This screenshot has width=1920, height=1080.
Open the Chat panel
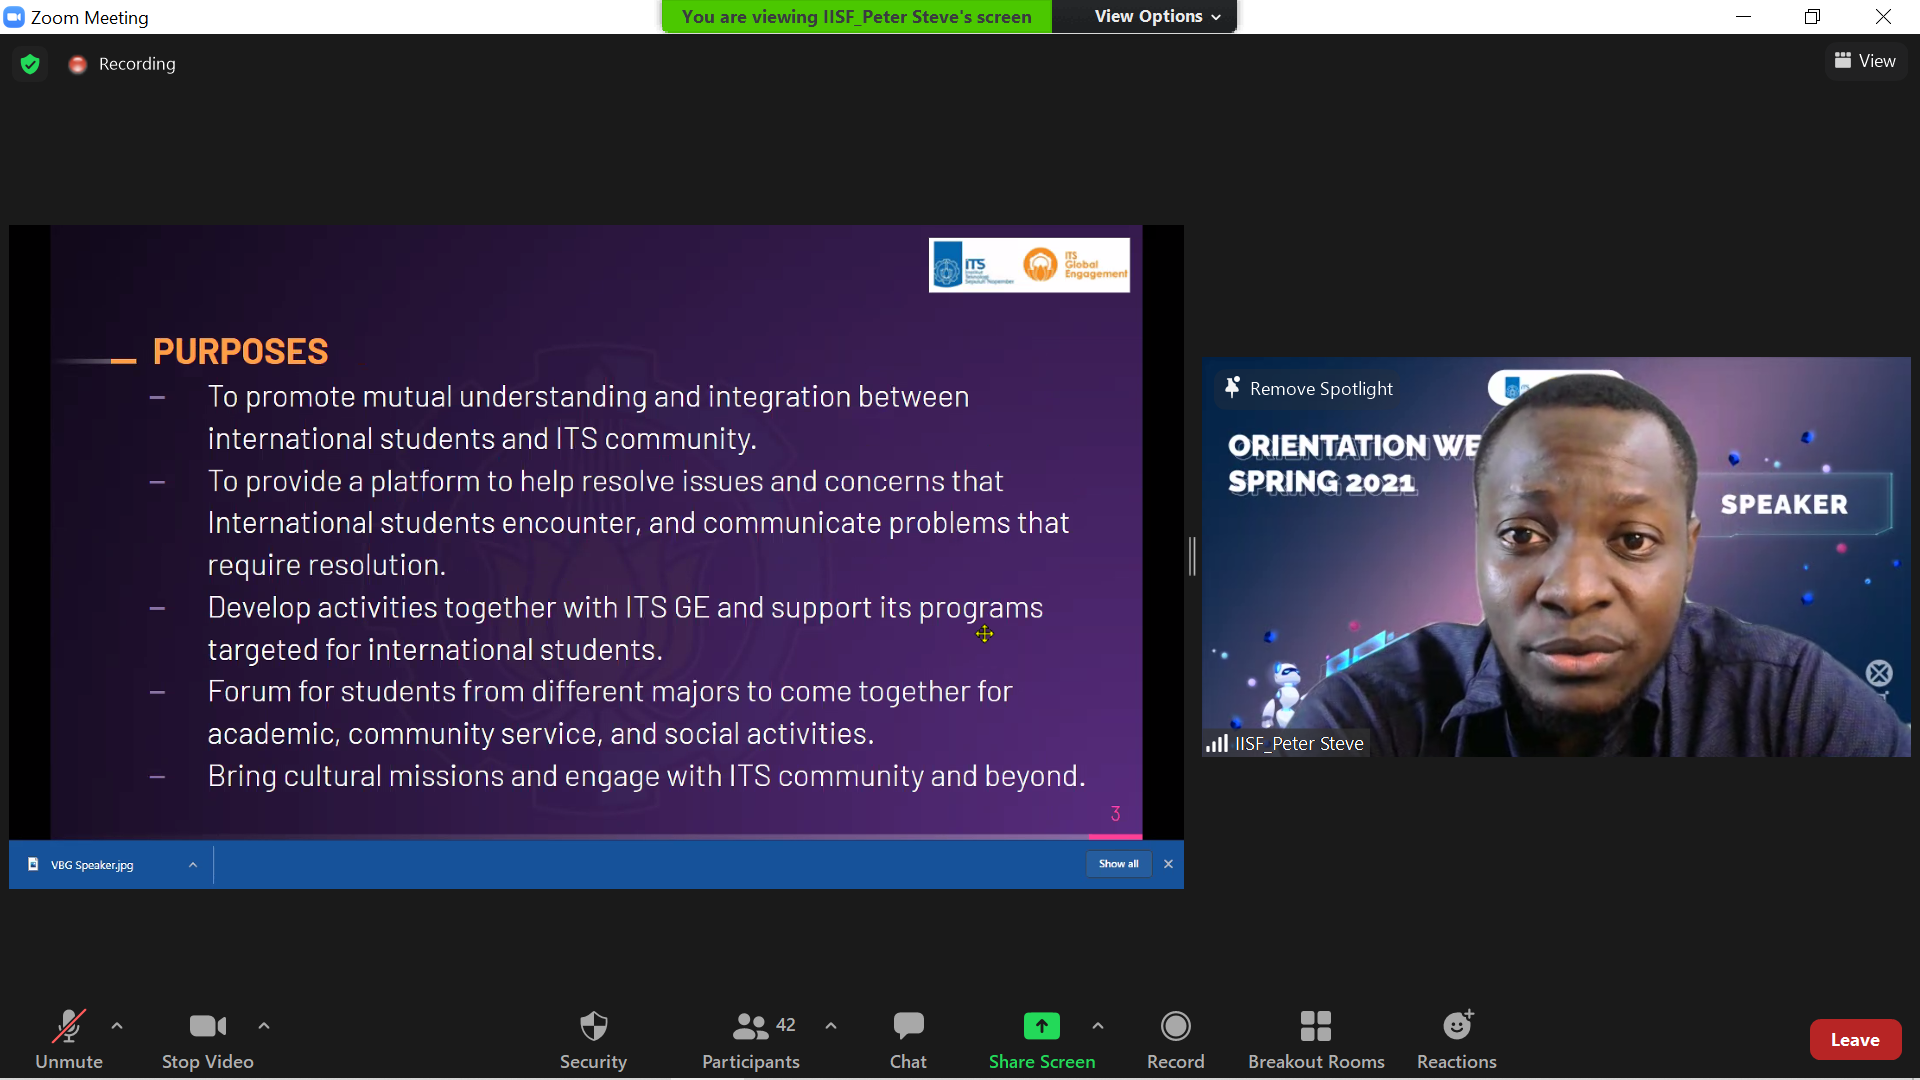tap(908, 1039)
